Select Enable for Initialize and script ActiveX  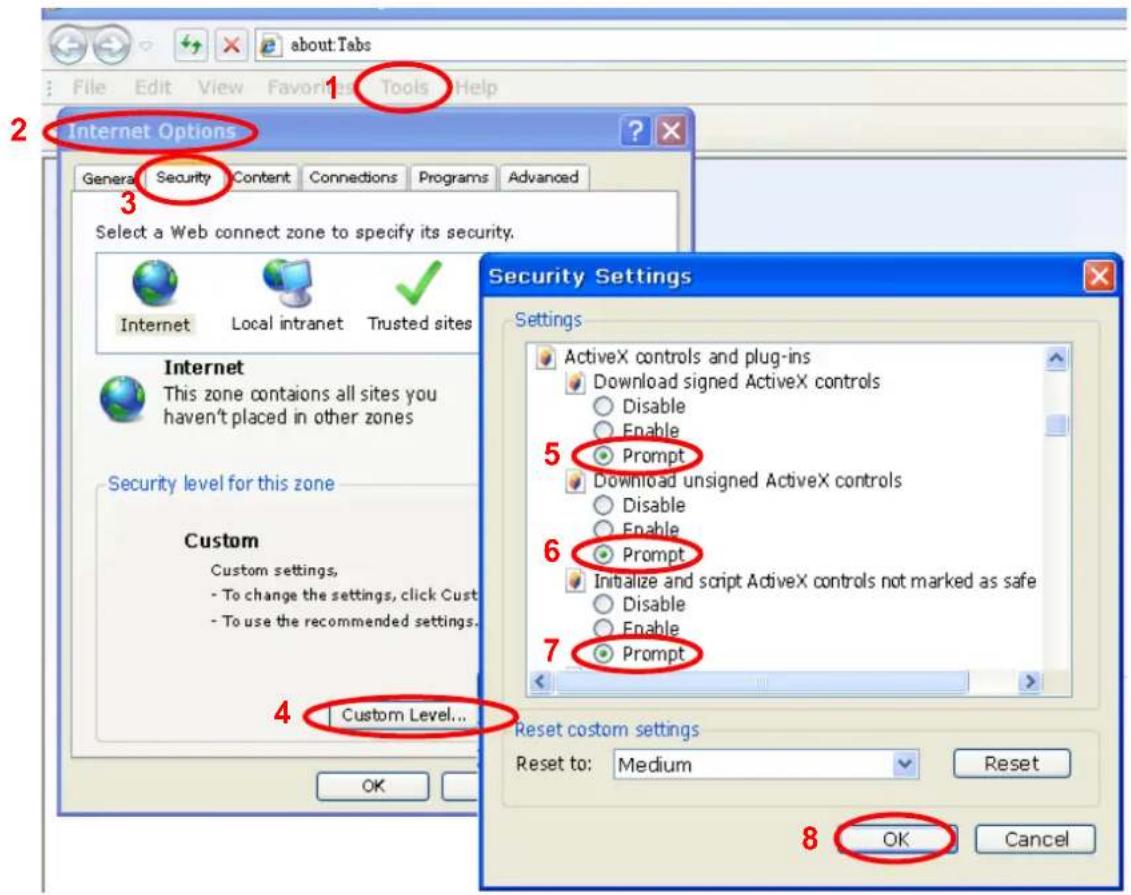603,629
